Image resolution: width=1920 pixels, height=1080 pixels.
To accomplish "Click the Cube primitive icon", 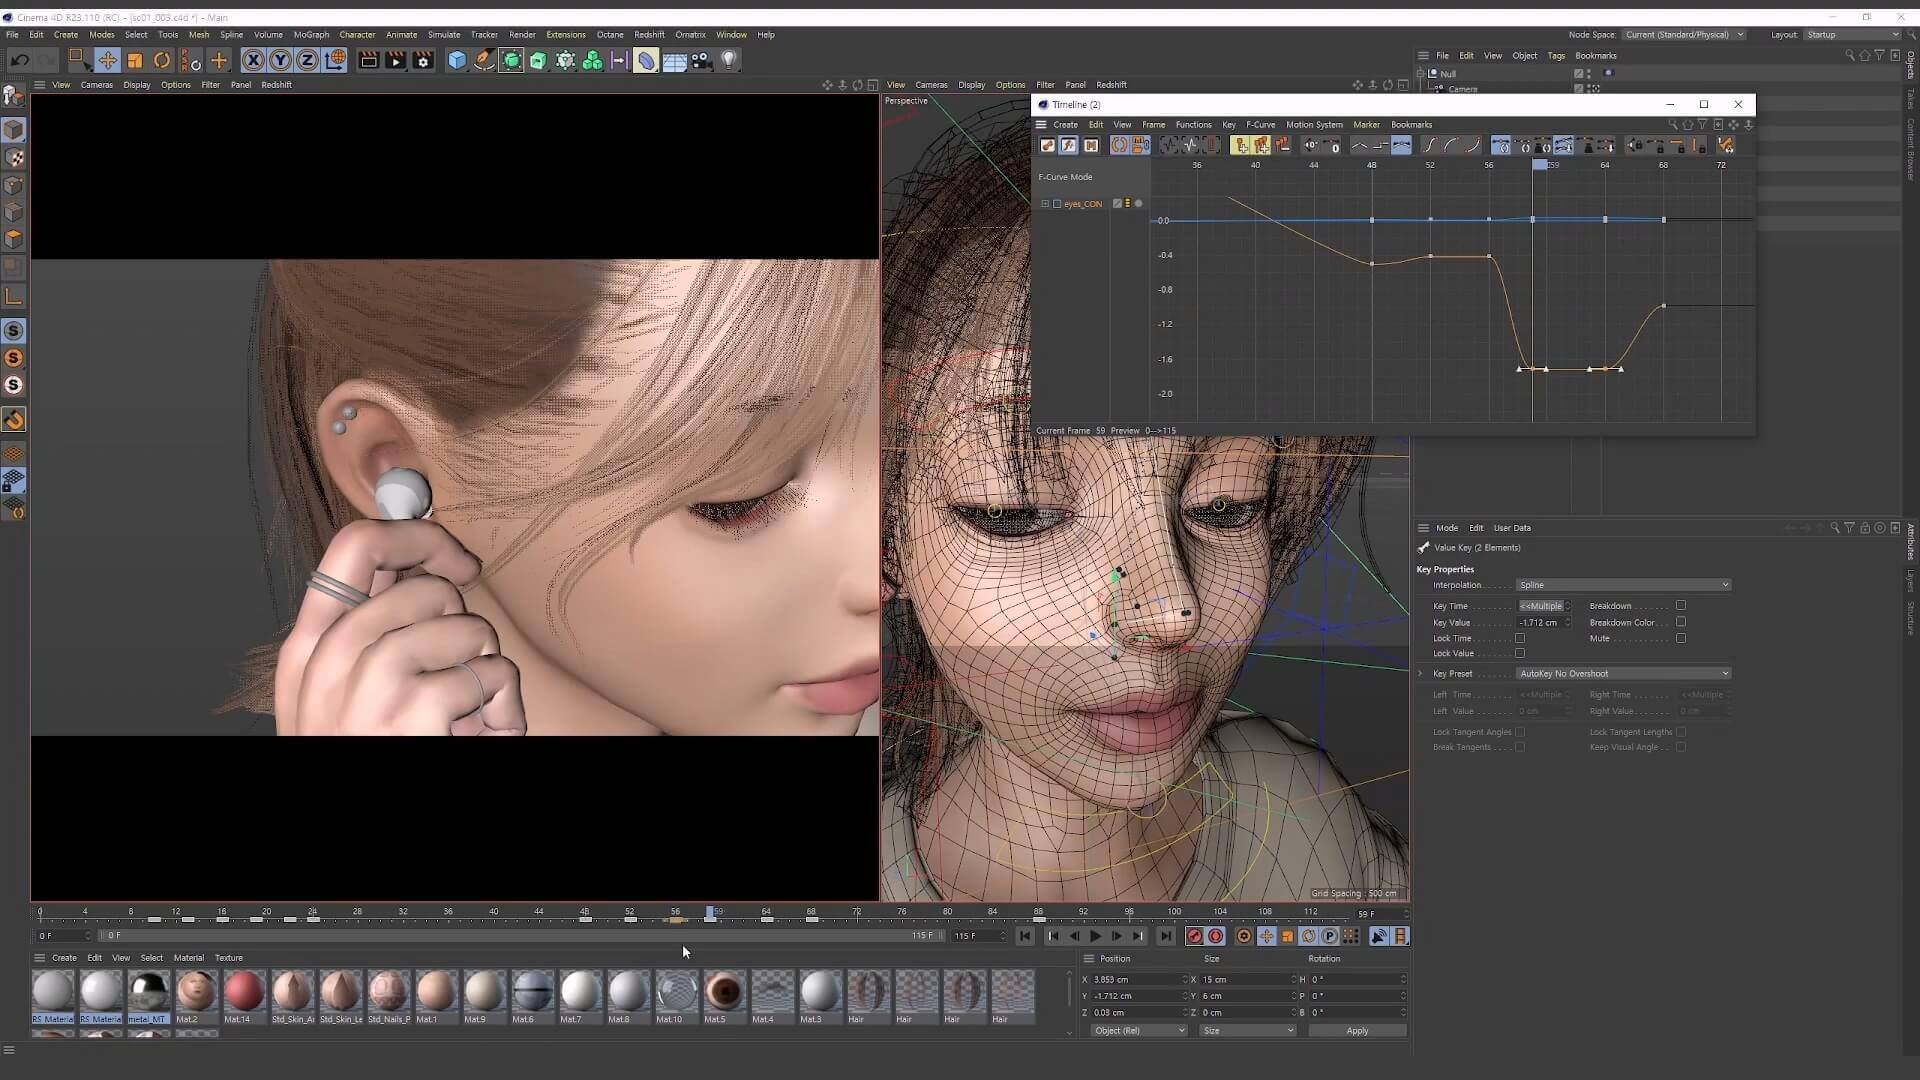I will pos(457,61).
